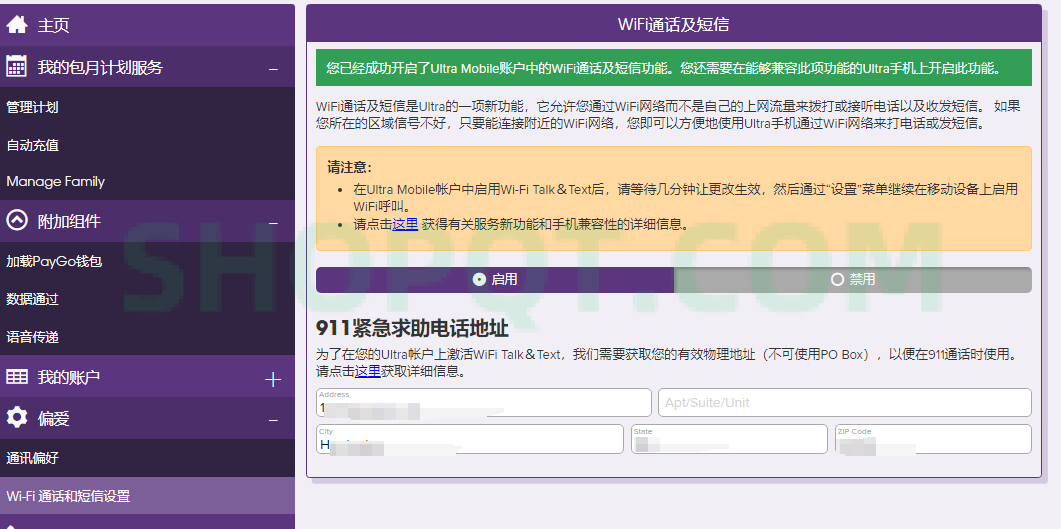Click the calendar icon for 我的包月计划服务
The image size is (1061, 529).
point(17,67)
